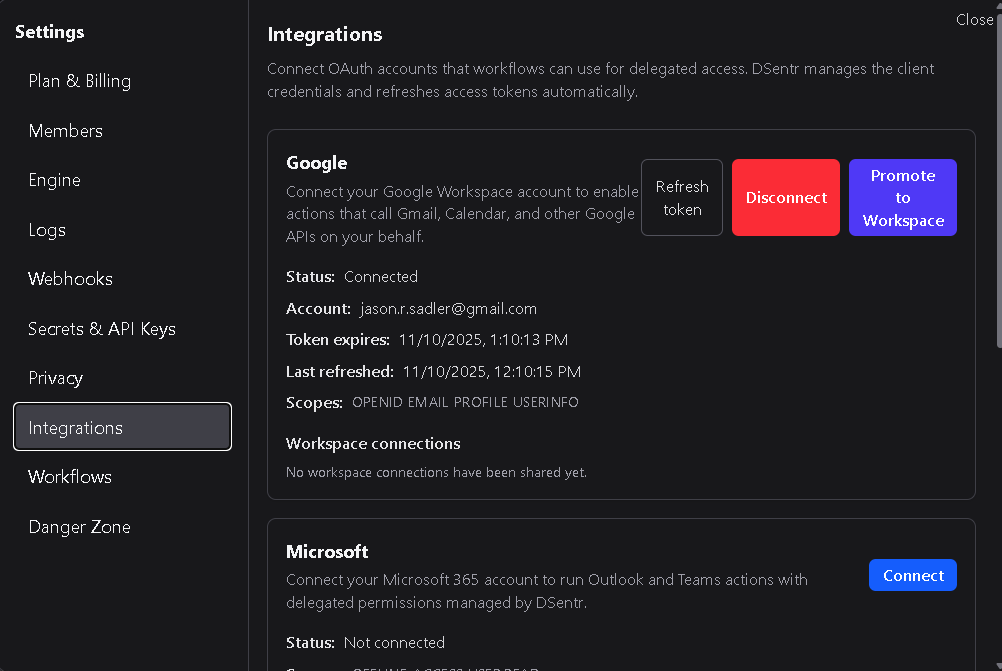Click the Integrations page title
The height and width of the screenshot is (671, 1002).
(325, 34)
